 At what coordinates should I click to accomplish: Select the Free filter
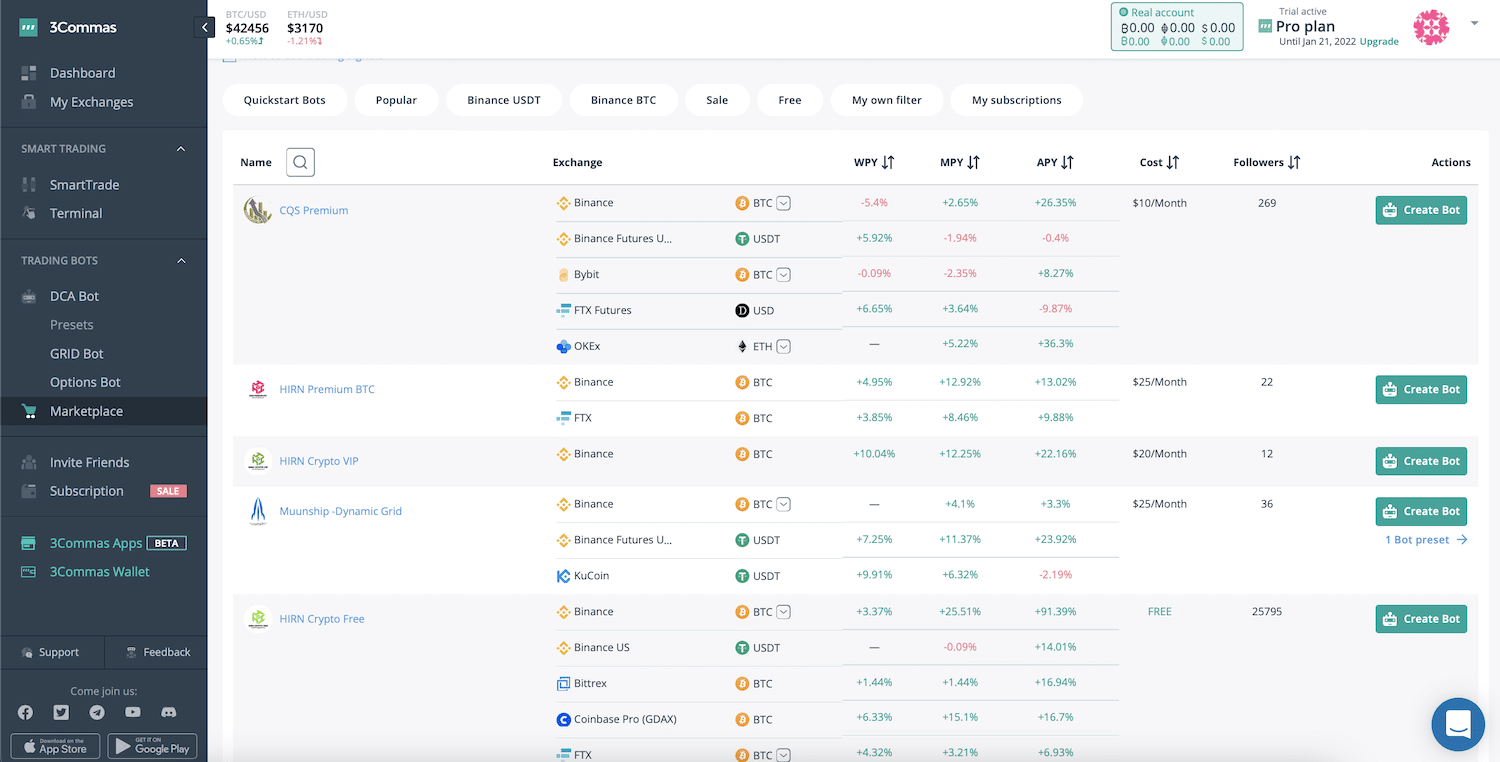[790, 100]
